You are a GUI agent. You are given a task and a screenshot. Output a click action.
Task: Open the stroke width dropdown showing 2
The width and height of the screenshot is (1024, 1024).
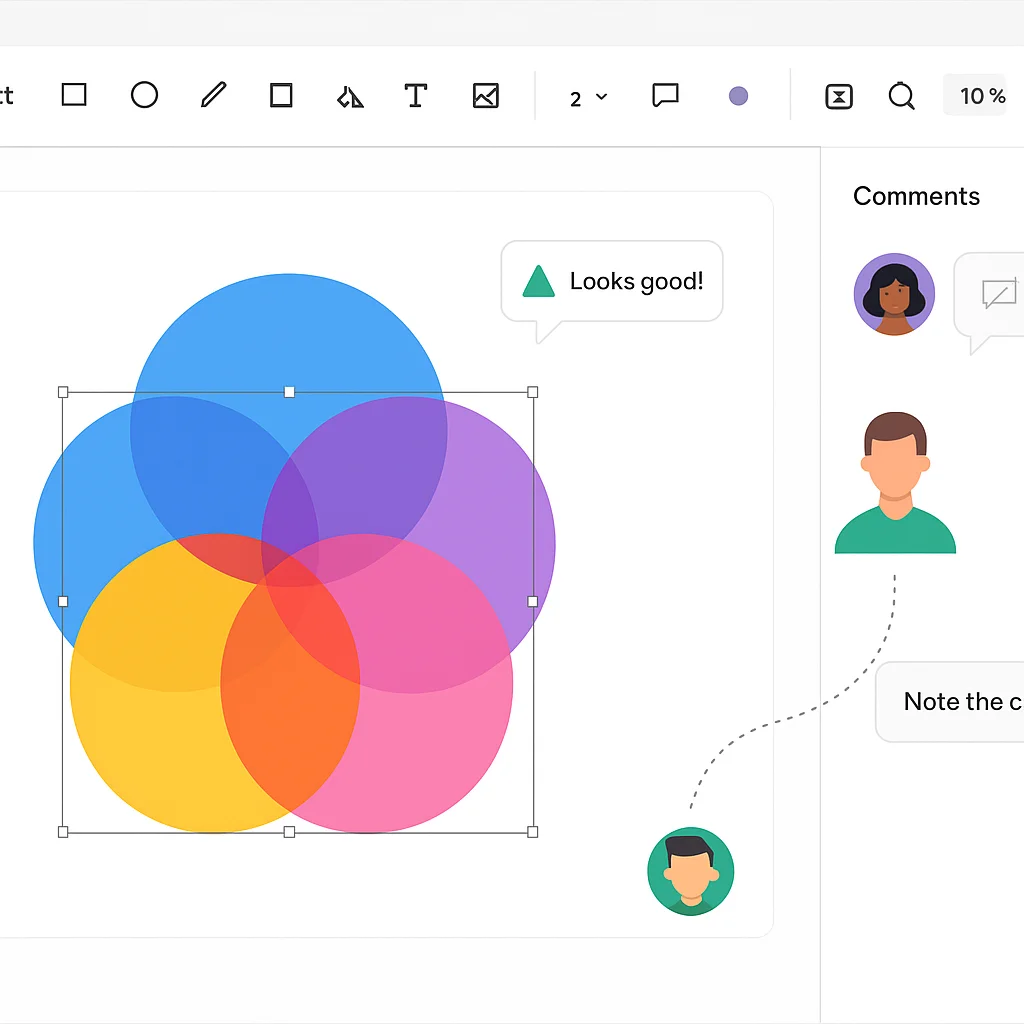click(x=588, y=96)
